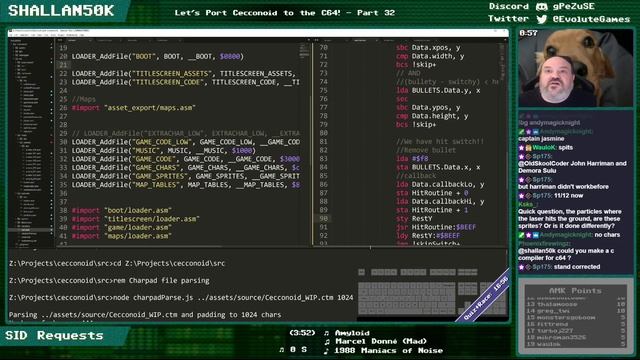This screenshot has width=640, height=360.
Task: Click the TITLESCREEN_CODE loader line
Action: [186, 82]
